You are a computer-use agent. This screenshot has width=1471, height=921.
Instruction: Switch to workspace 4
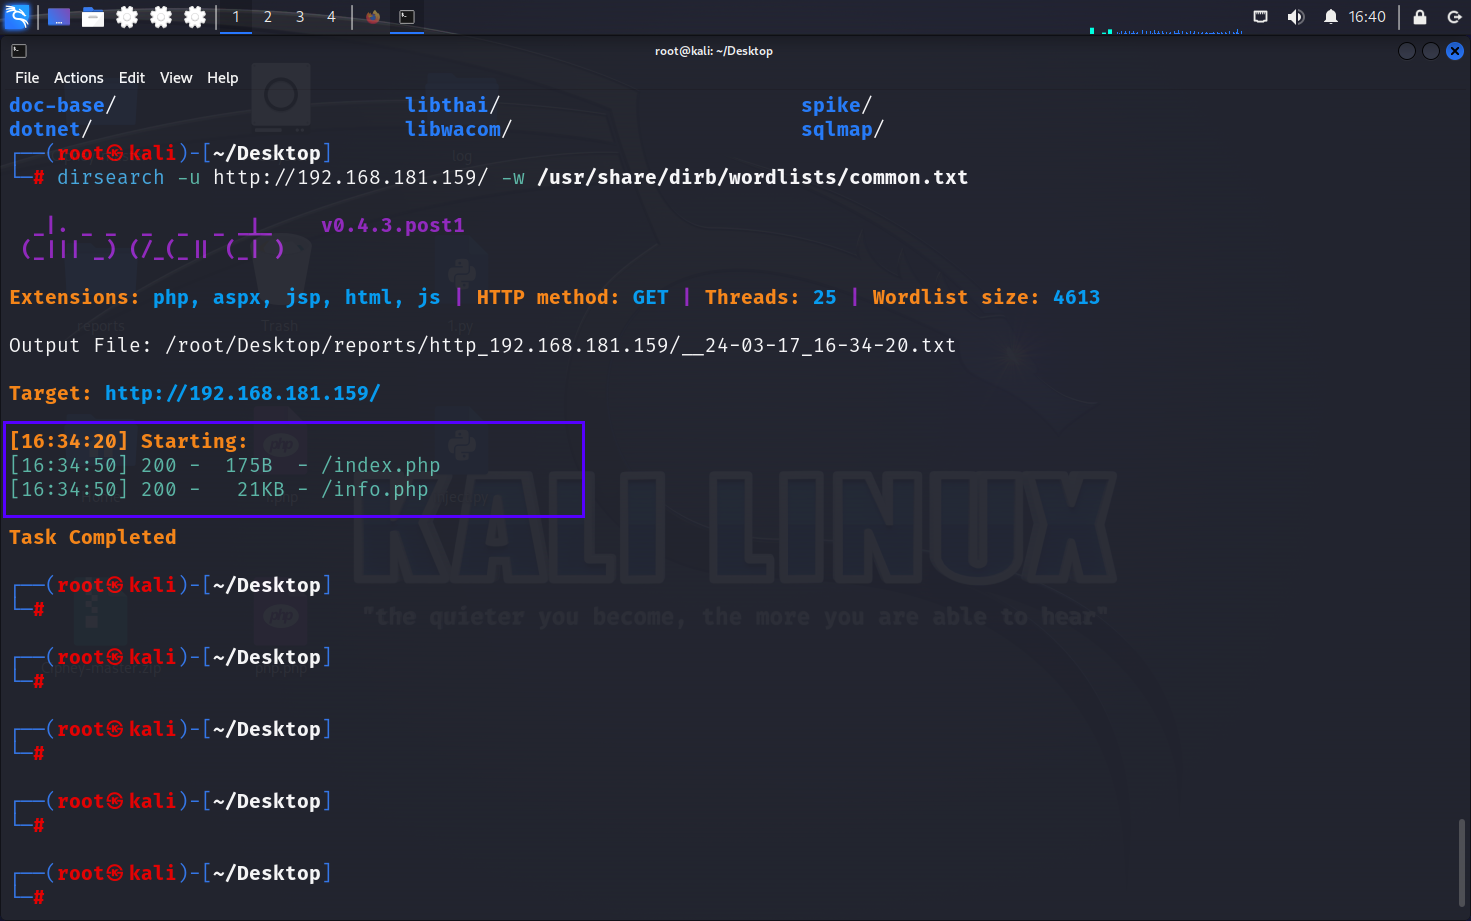[331, 17]
